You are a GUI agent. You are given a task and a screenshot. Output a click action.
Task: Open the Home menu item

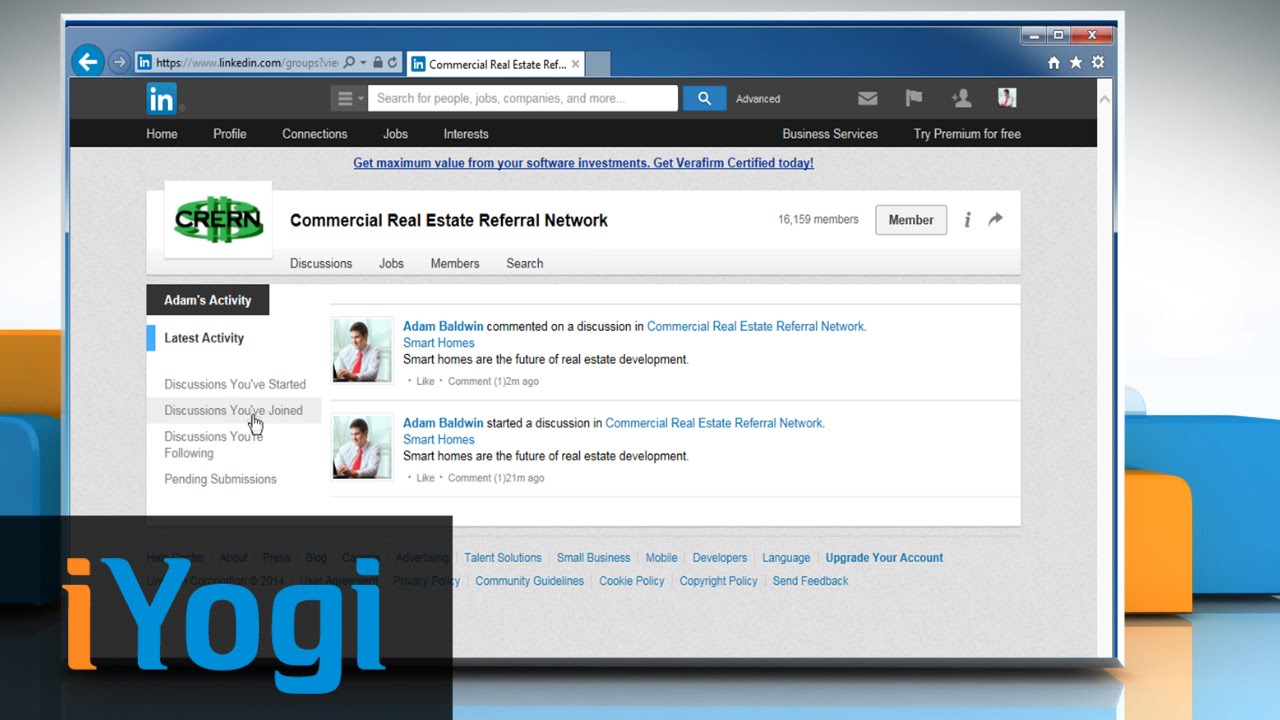[x=162, y=134]
